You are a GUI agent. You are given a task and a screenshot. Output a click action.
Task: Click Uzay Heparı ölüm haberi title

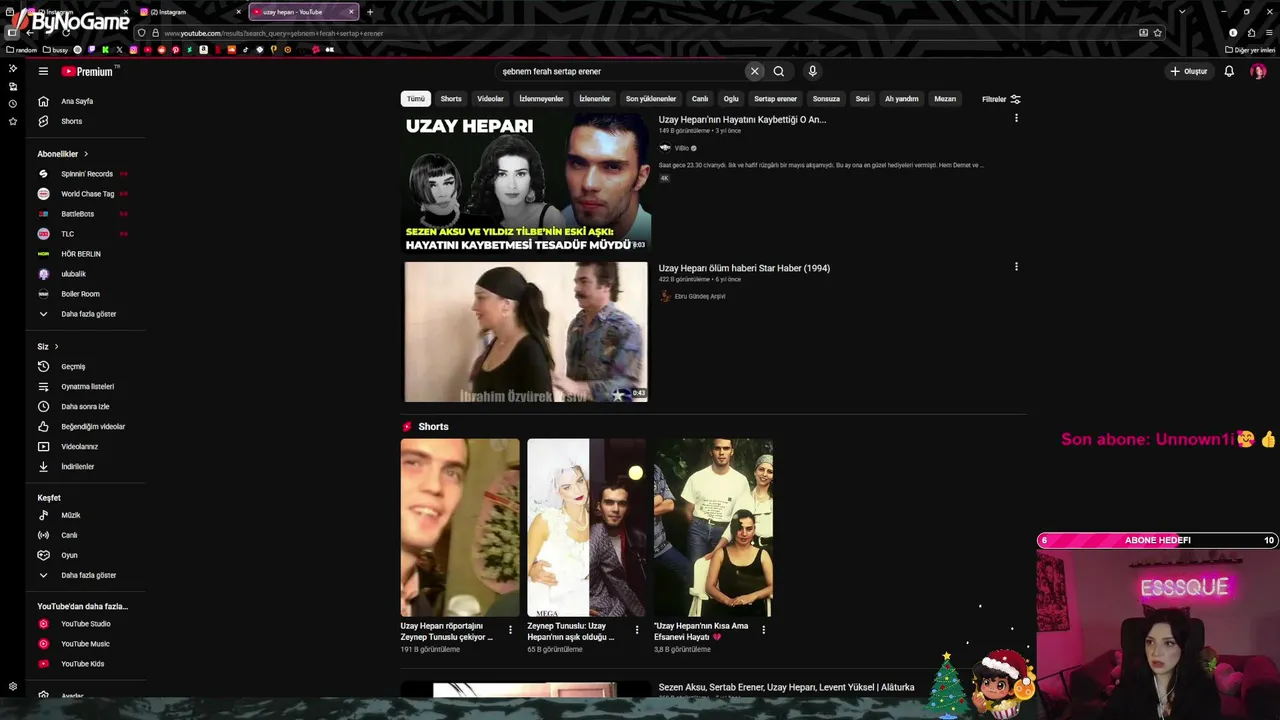[744, 268]
